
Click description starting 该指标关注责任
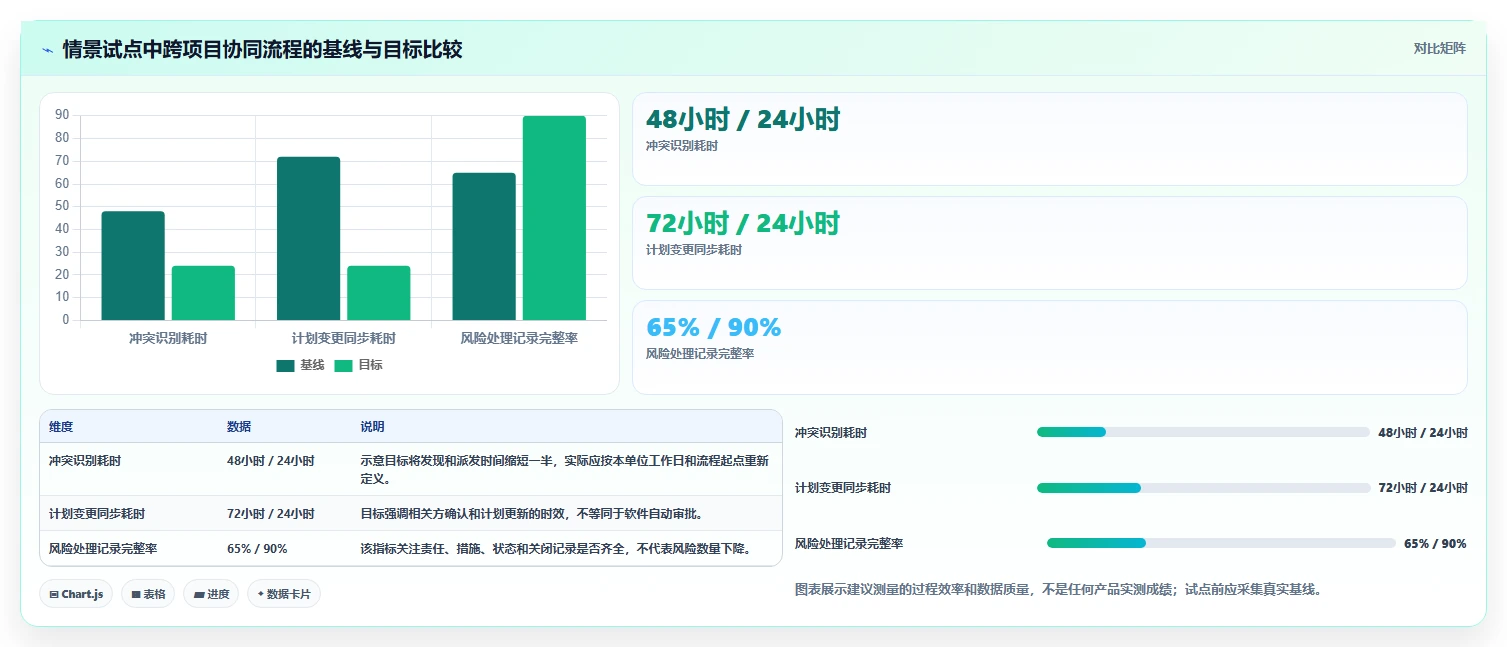tap(556, 549)
